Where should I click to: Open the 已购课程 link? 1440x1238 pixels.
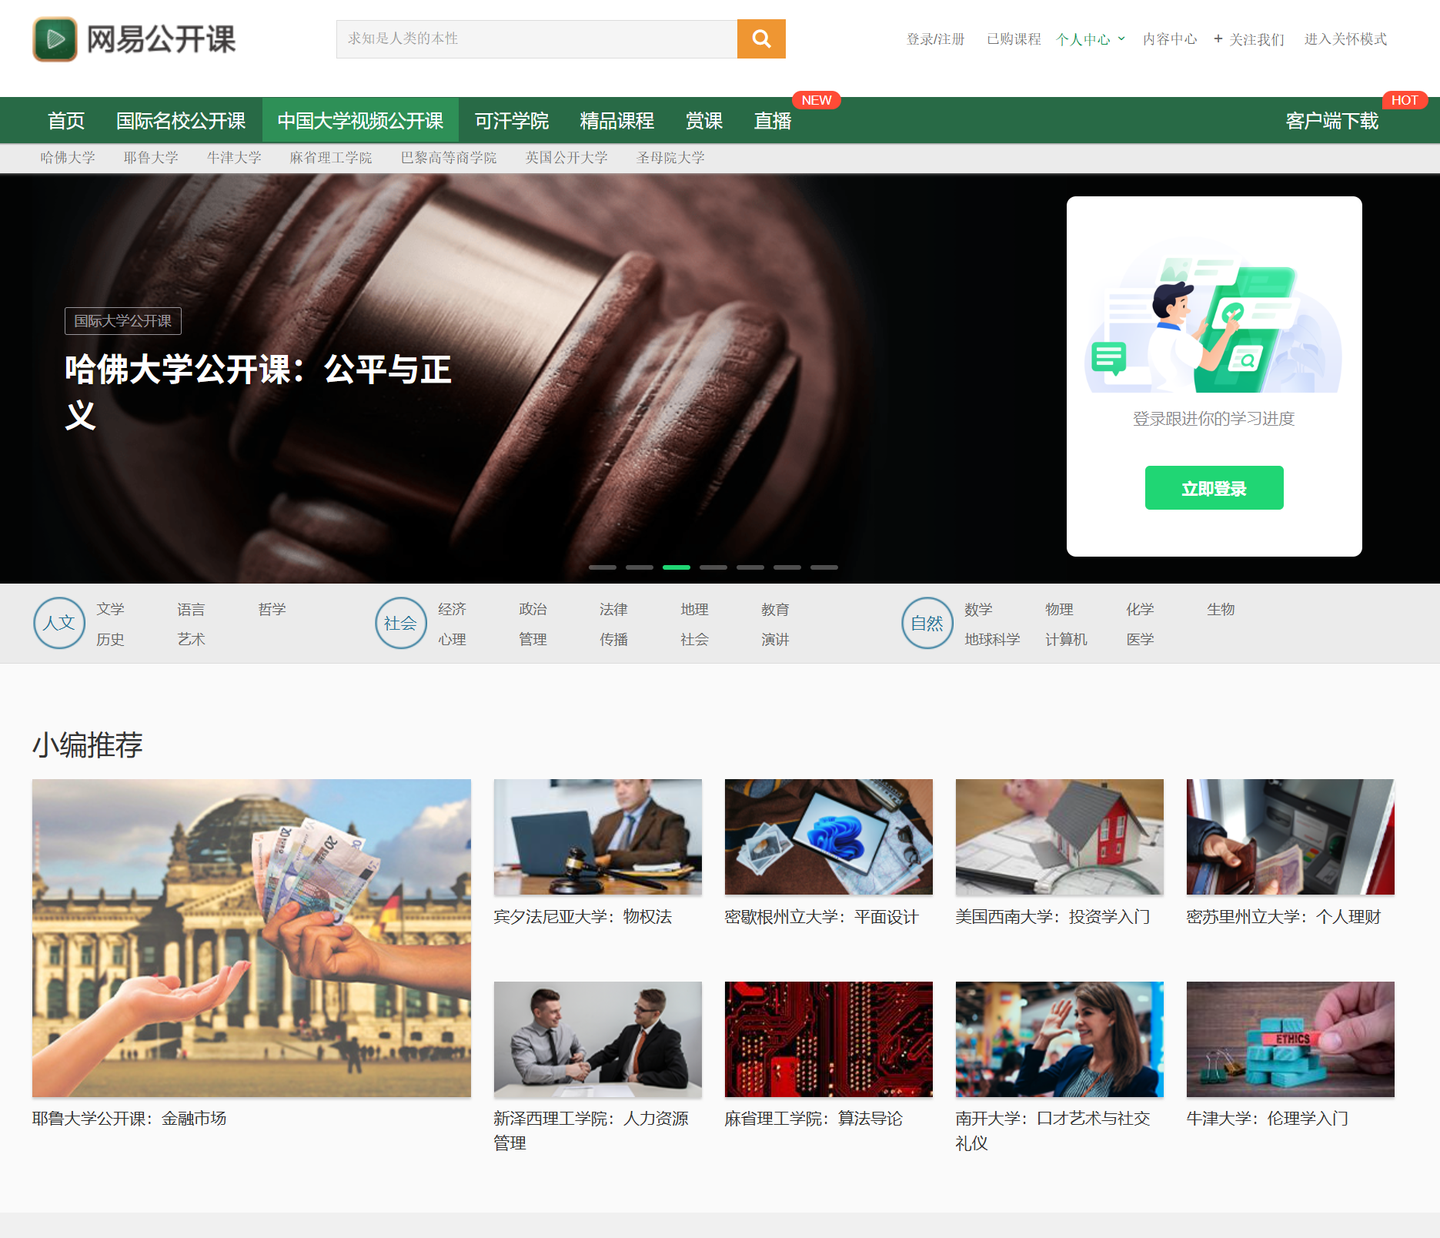pos(1014,39)
